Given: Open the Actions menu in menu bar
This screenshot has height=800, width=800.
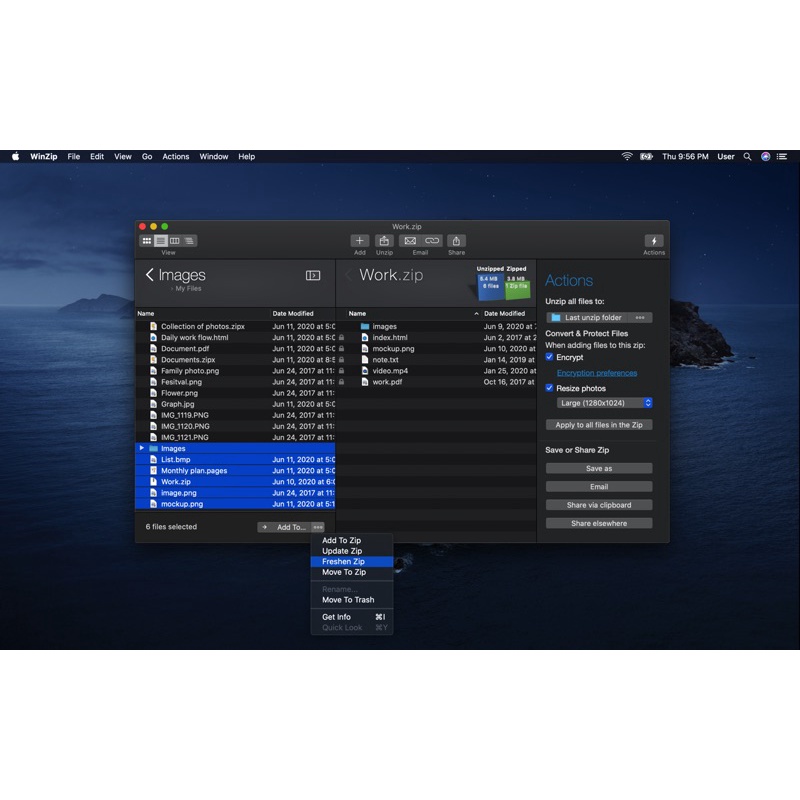Looking at the screenshot, I should tap(176, 157).
